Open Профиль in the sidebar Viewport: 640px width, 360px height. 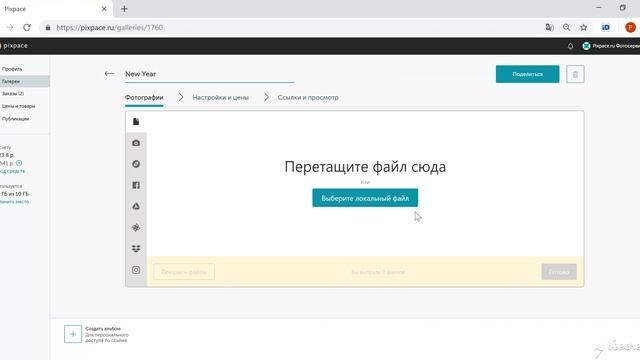(x=12, y=69)
